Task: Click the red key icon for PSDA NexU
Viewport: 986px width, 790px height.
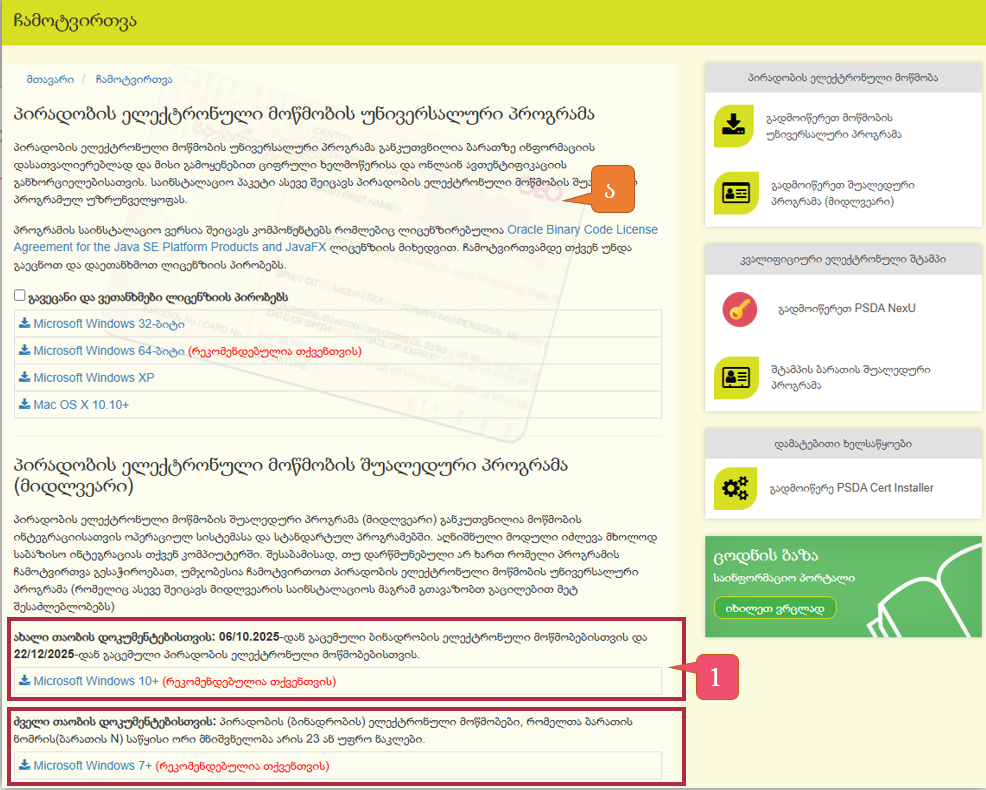Action: tap(740, 309)
